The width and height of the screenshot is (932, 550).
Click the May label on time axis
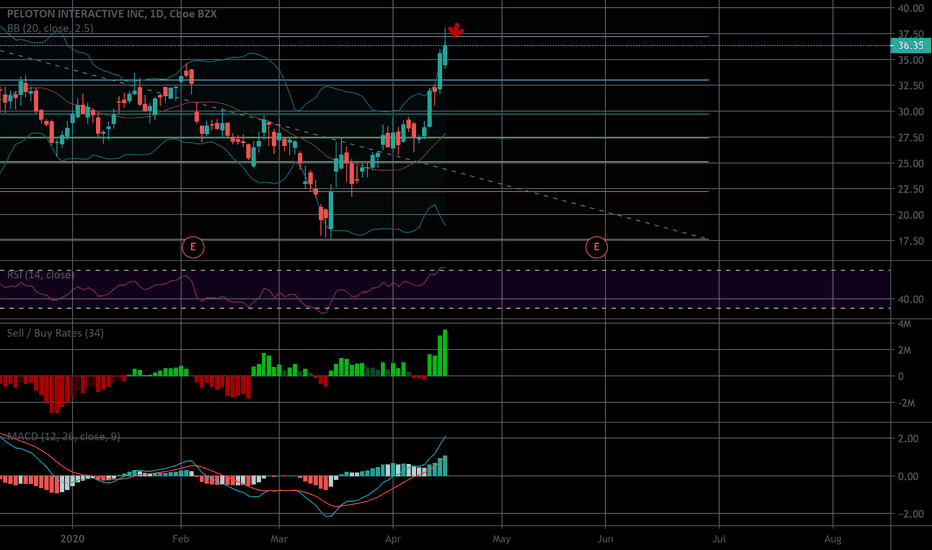[x=502, y=539]
